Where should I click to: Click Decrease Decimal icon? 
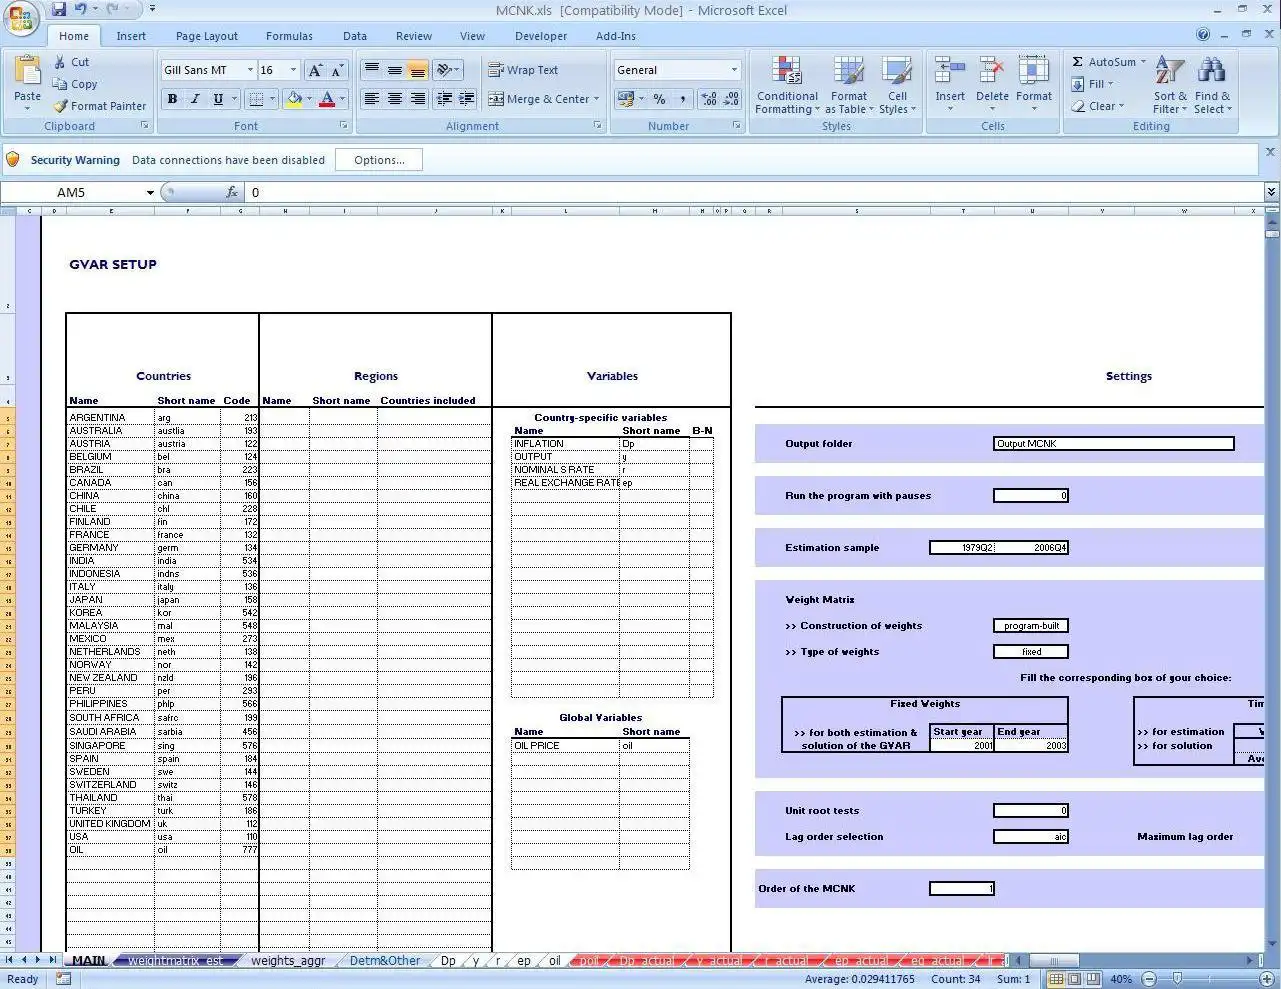click(x=731, y=99)
